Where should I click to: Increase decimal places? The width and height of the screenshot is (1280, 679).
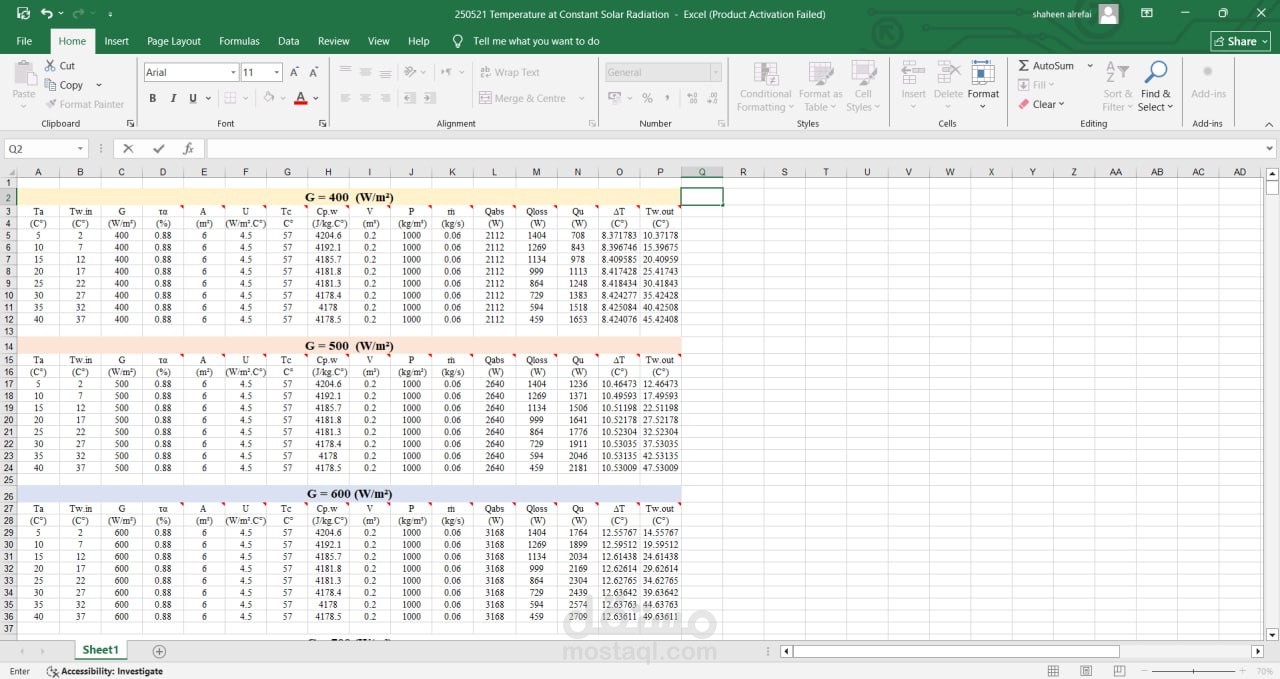[692, 98]
